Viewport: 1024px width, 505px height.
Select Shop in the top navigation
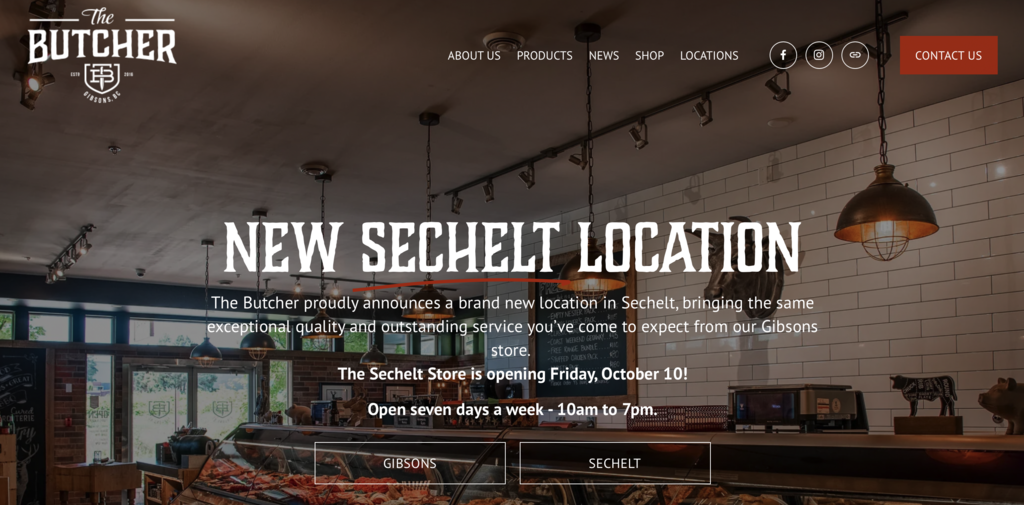[x=649, y=56]
